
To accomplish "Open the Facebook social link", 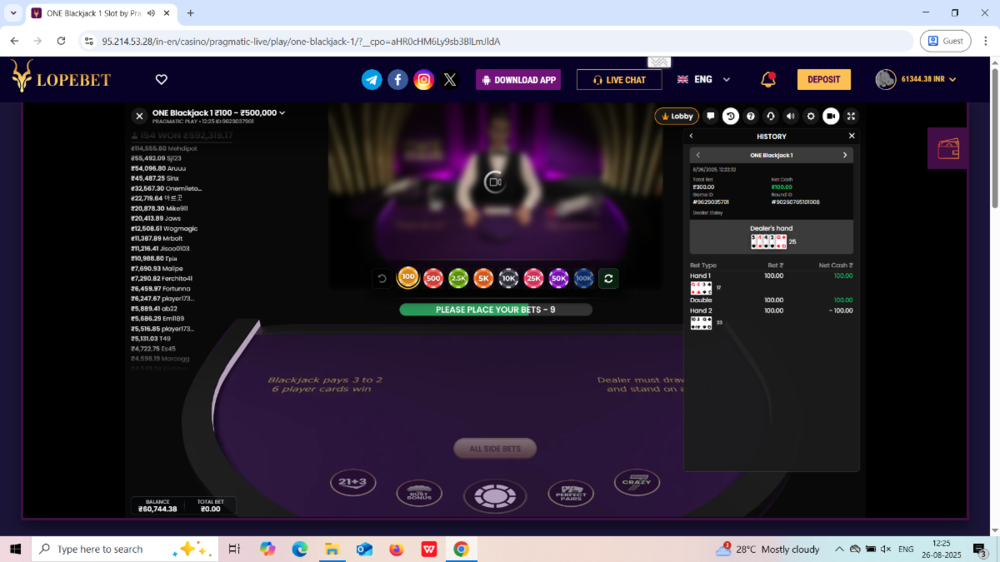I will [398, 80].
